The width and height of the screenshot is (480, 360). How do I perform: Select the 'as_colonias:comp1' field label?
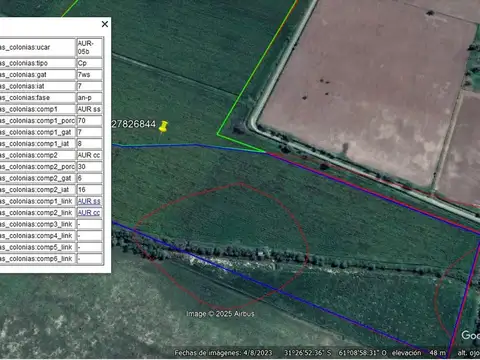pyautogui.click(x=29, y=109)
